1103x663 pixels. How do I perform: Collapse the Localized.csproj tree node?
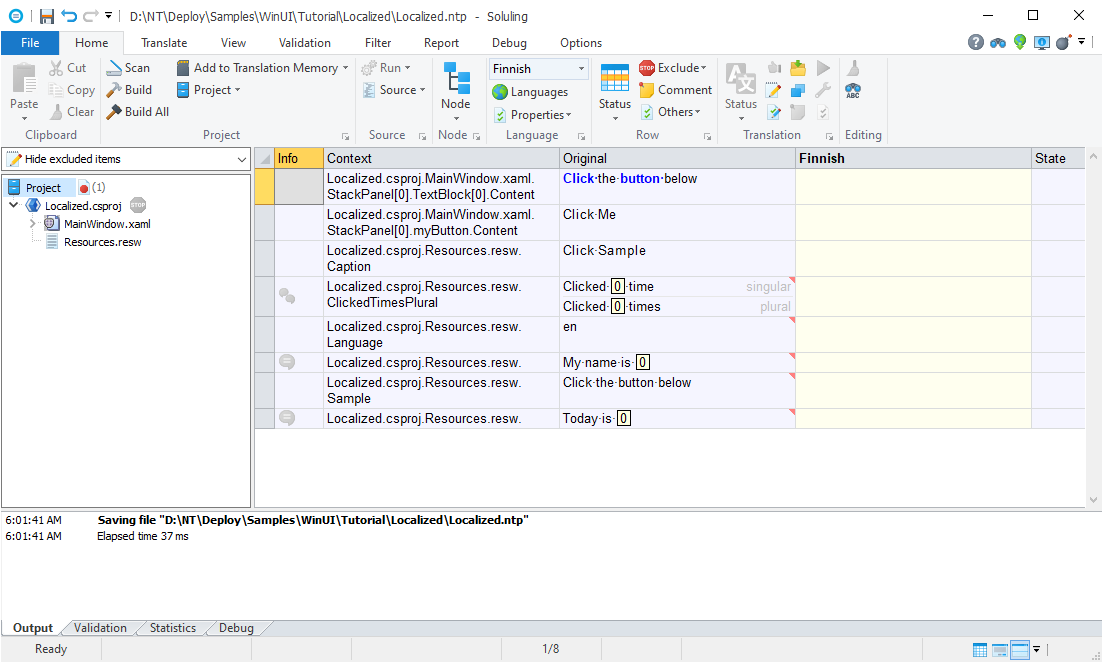[13, 205]
